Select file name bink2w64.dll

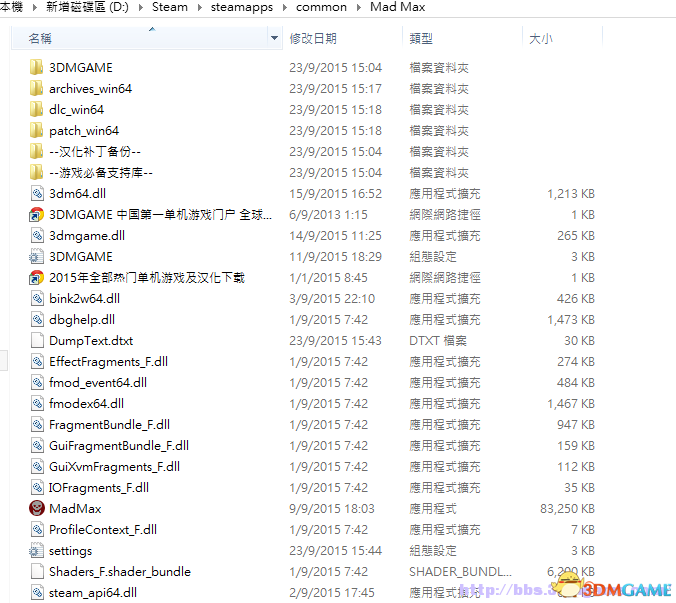(x=84, y=298)
